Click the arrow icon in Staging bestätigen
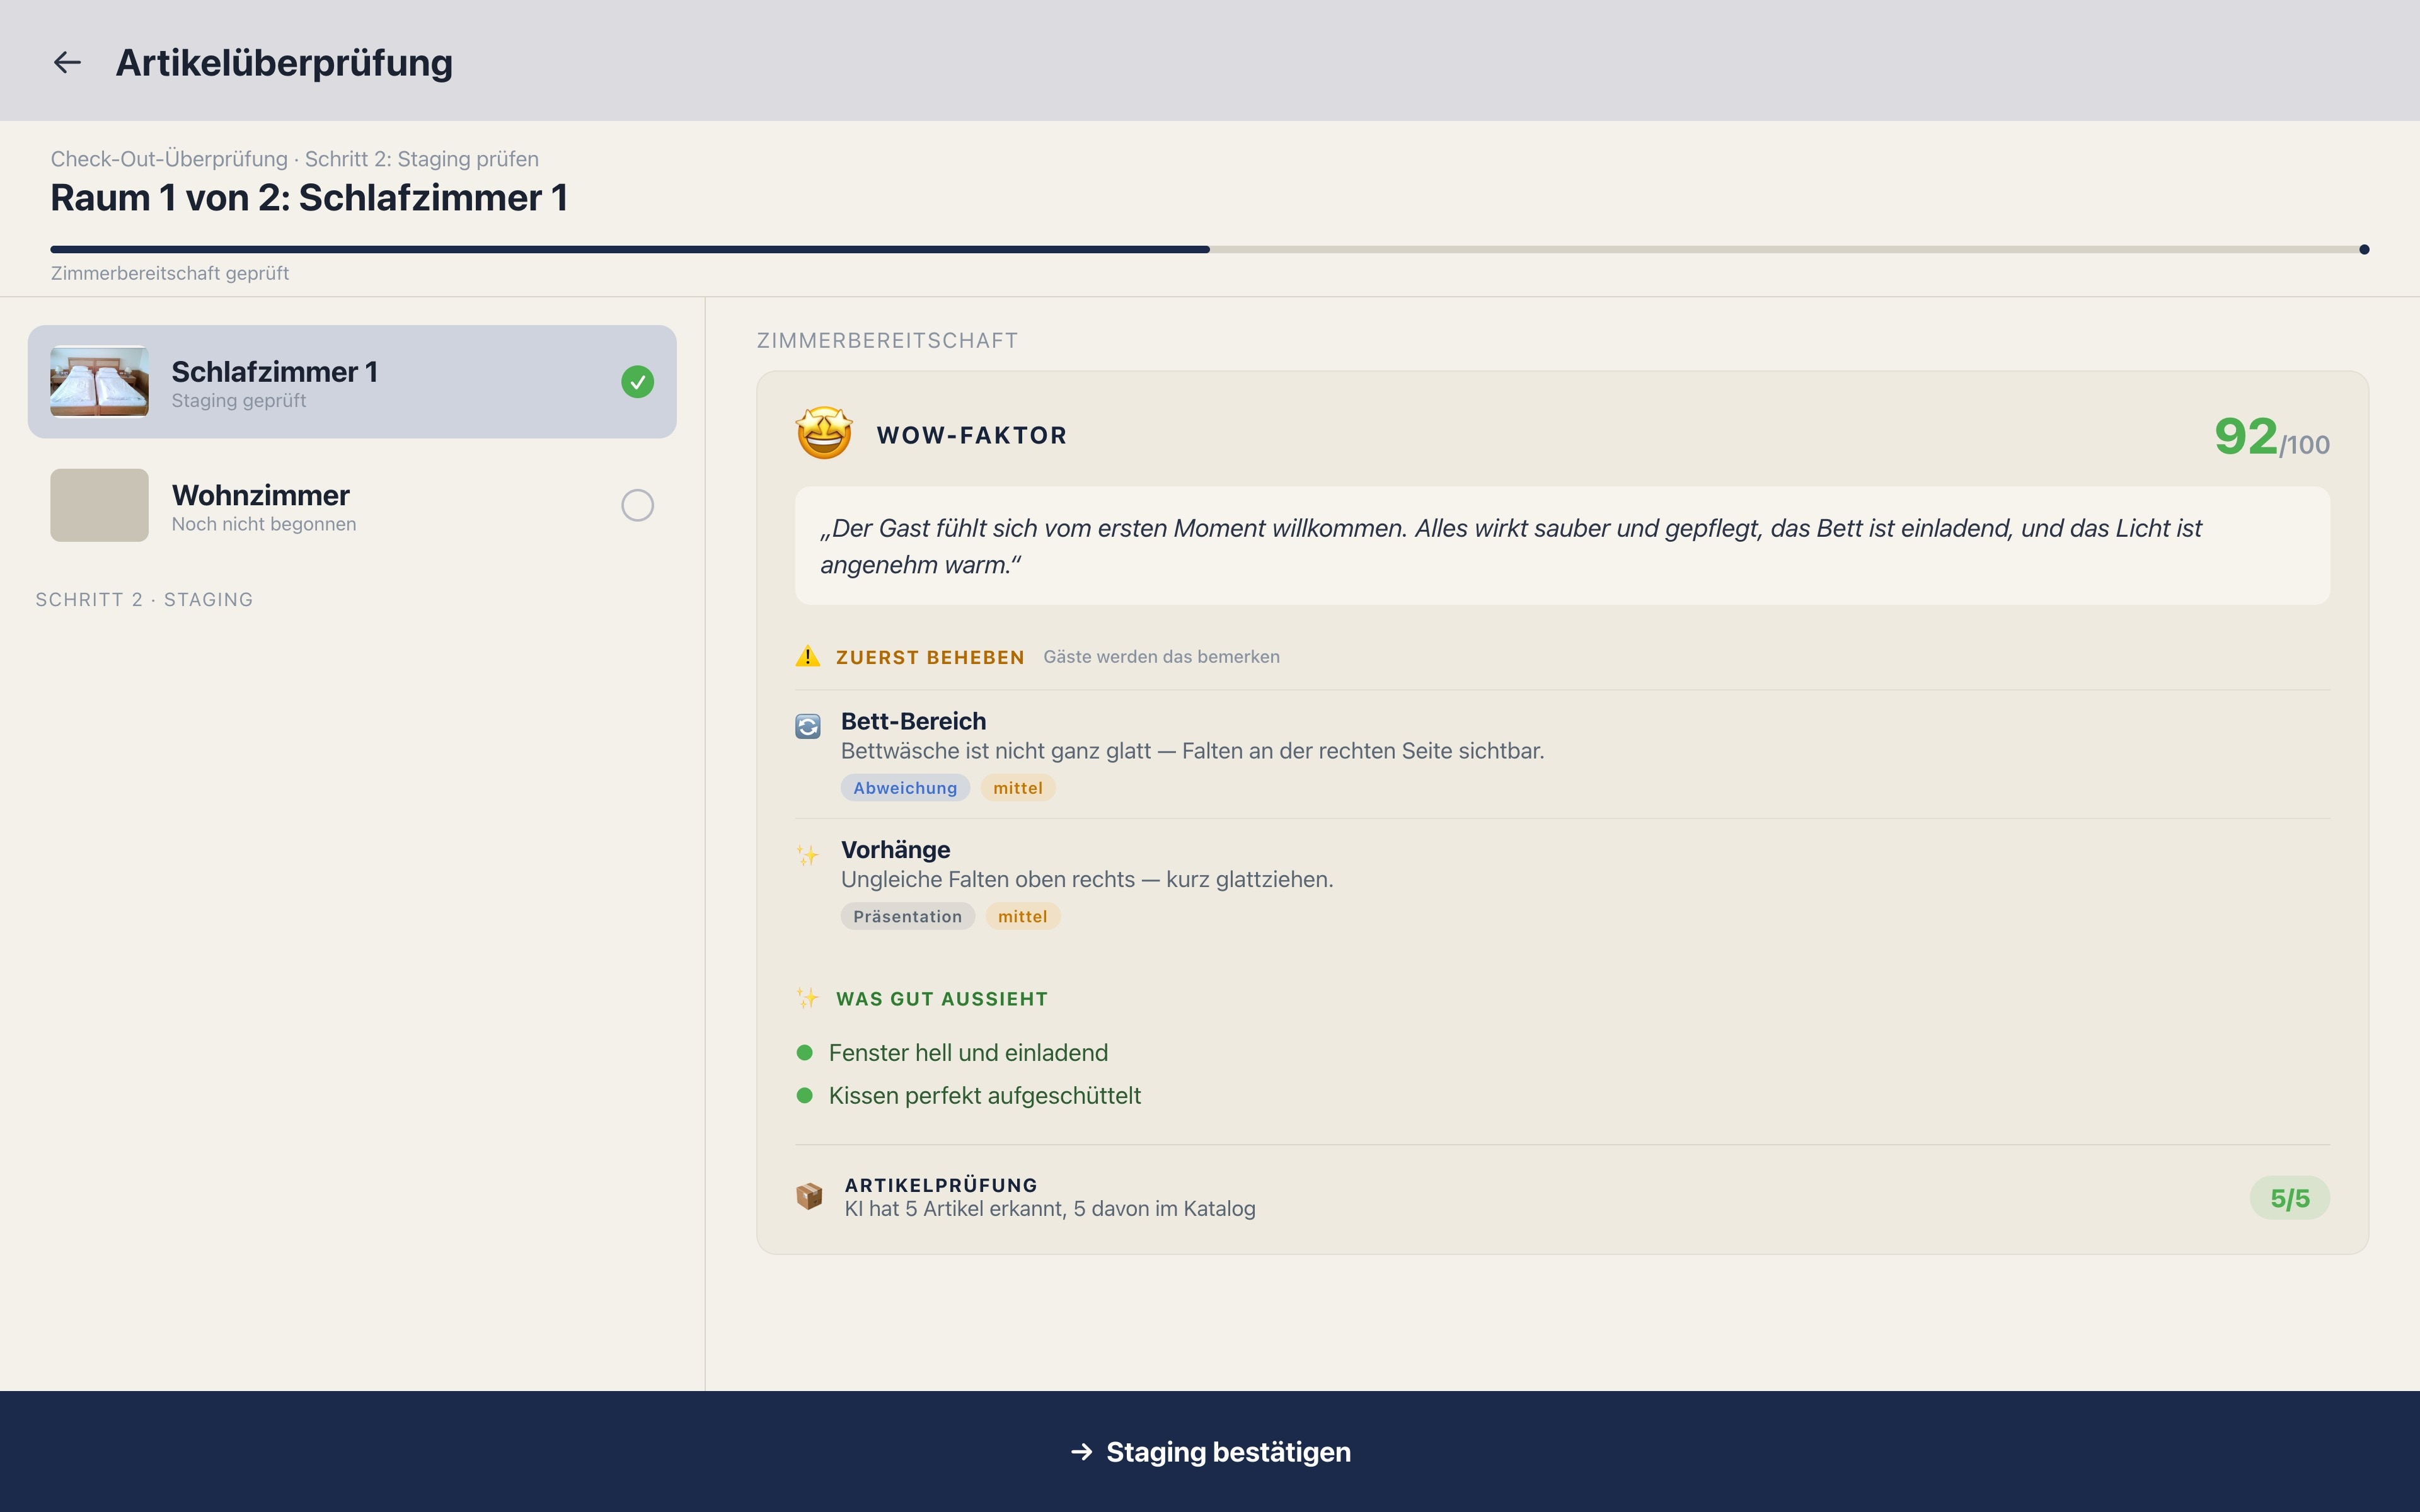Viewport: 2420px width, 1512px height. pos(1081,1451)
